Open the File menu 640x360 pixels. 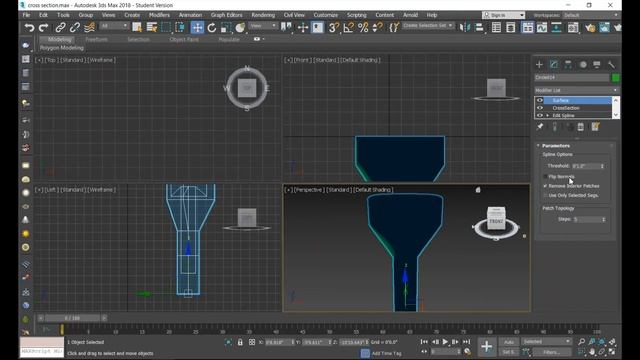[x=27, y=15]
